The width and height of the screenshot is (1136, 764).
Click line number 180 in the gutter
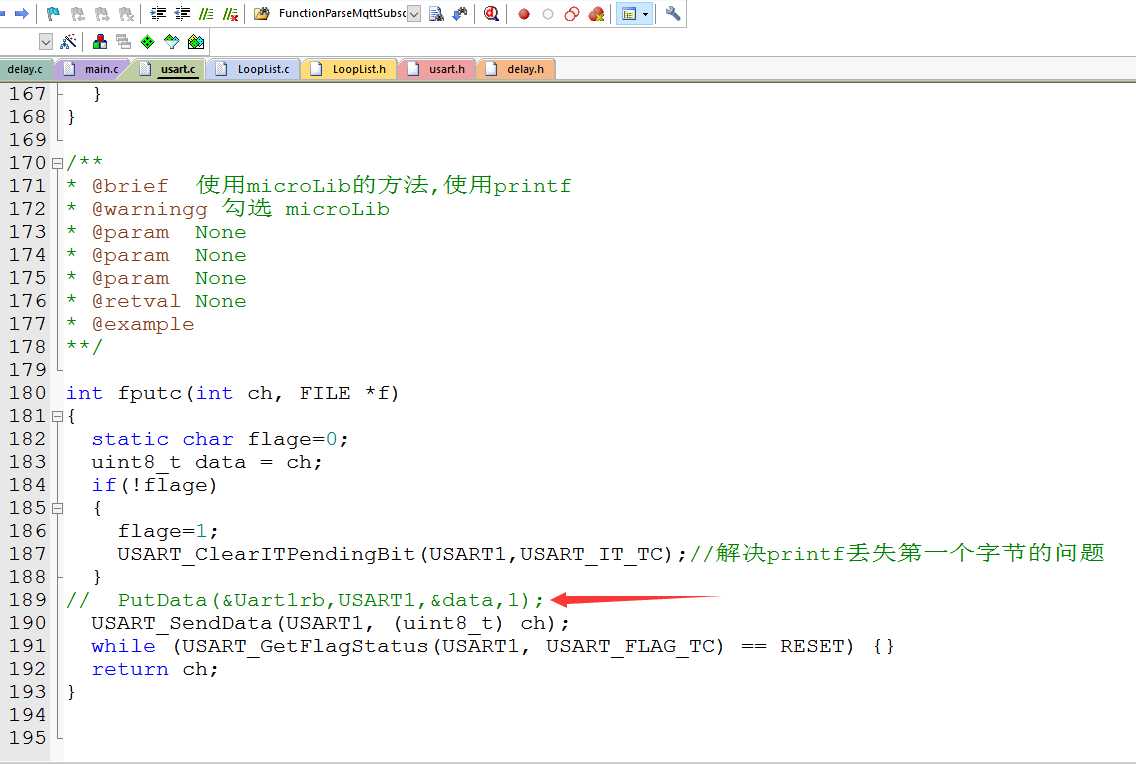click(x=28, y=393)
